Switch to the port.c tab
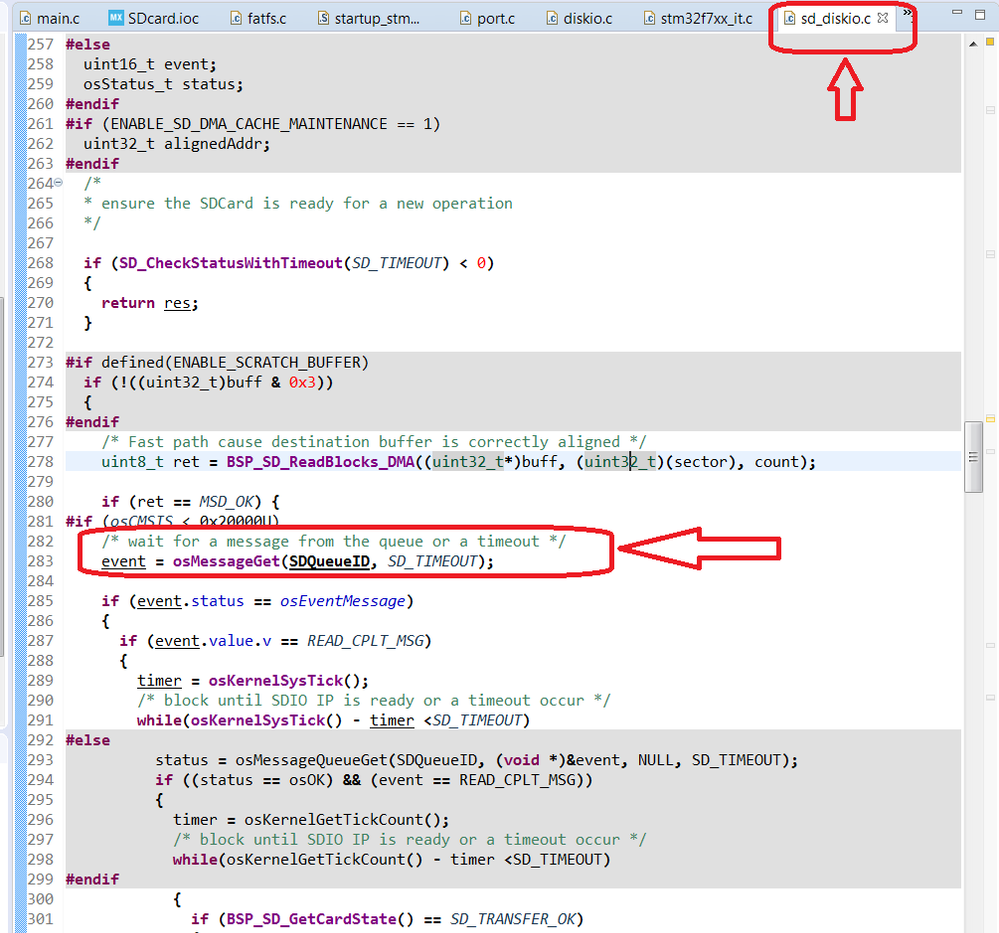 click(487, 18)
